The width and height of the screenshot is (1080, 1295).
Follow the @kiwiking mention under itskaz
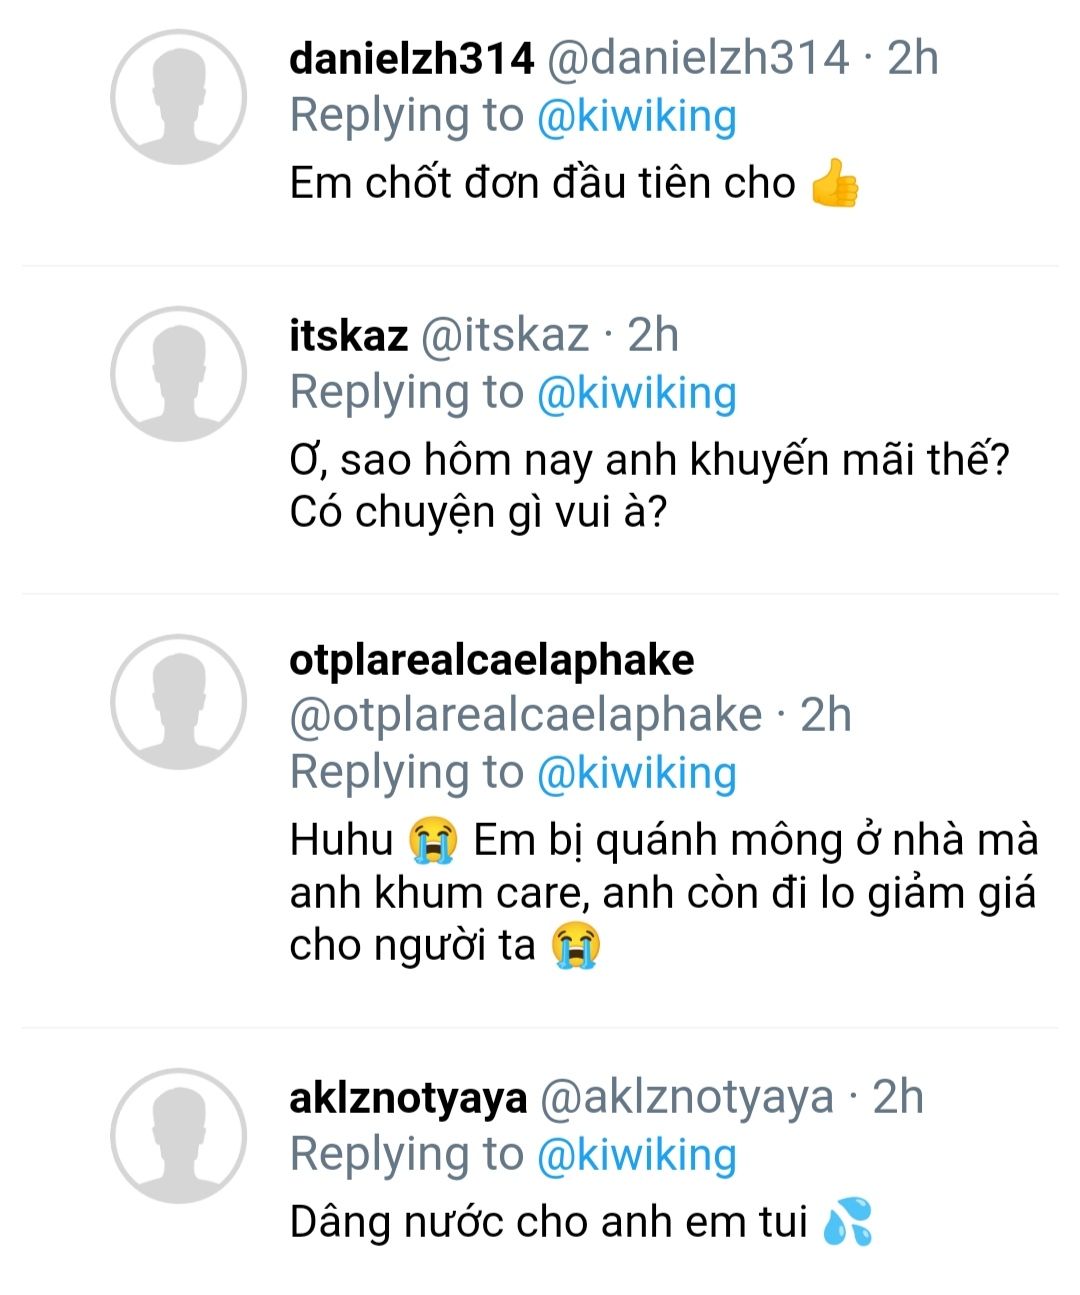(637, 393)
